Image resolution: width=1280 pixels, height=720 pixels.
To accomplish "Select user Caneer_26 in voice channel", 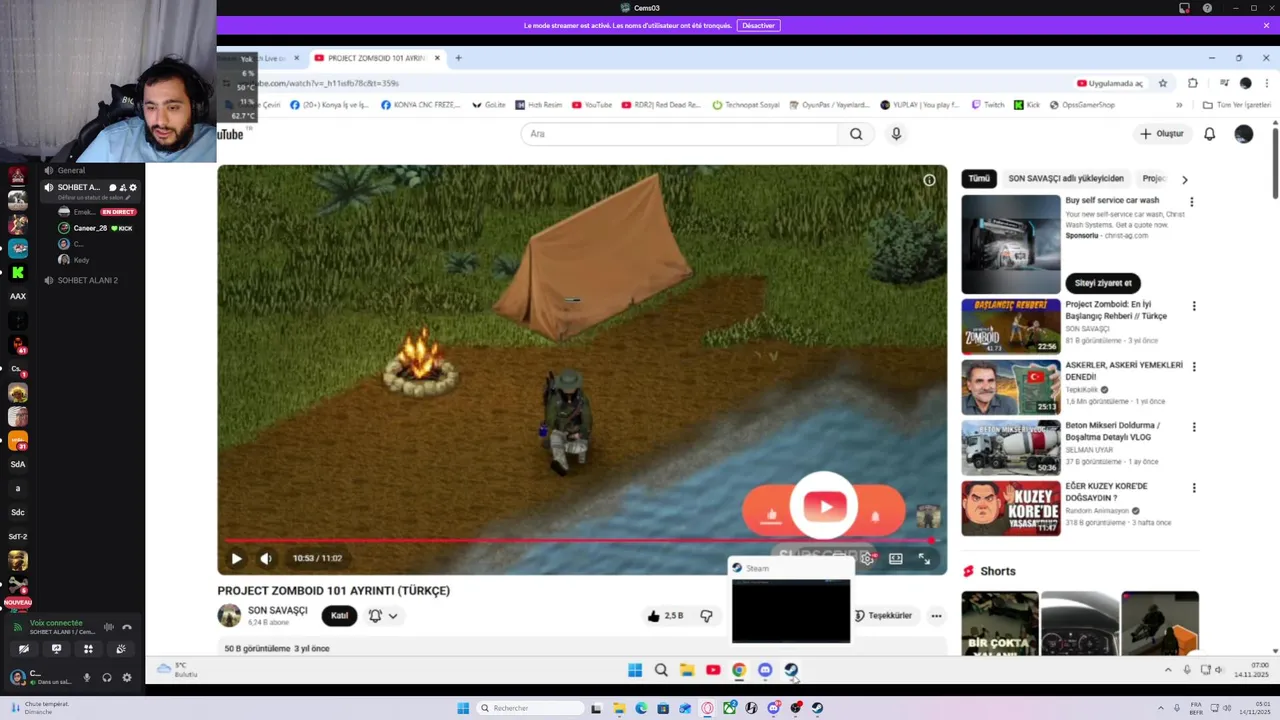I will (90, 228).
